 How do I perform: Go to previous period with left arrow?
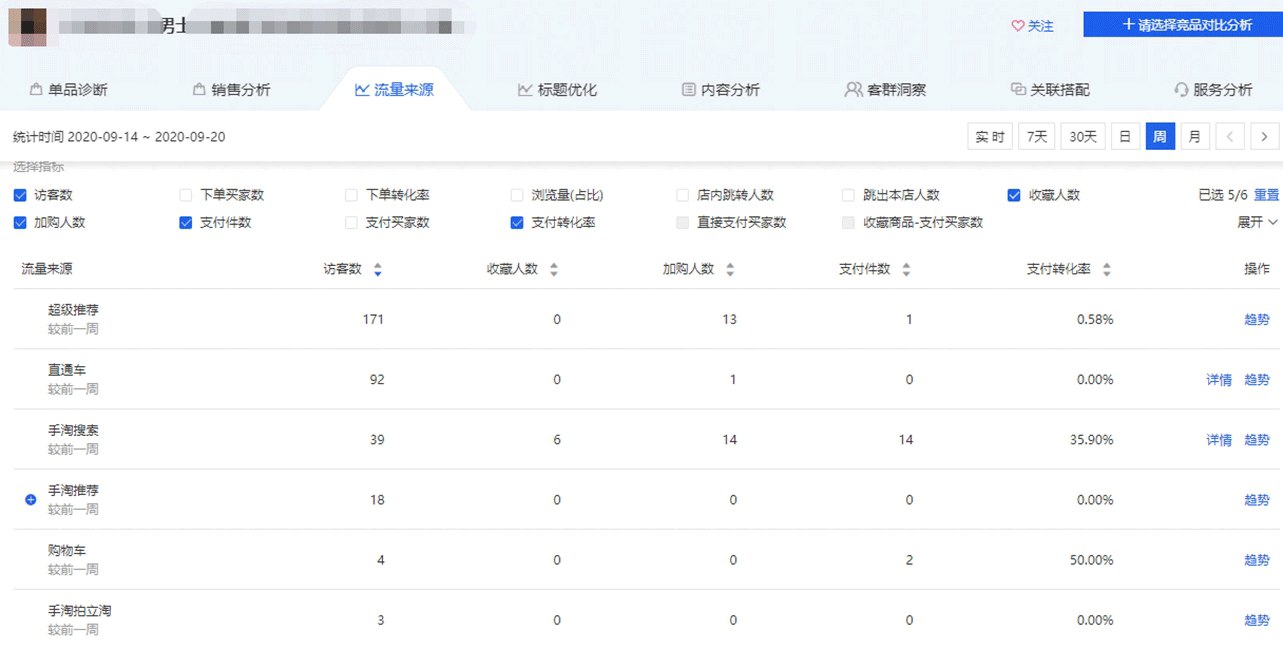point(1231,137)
